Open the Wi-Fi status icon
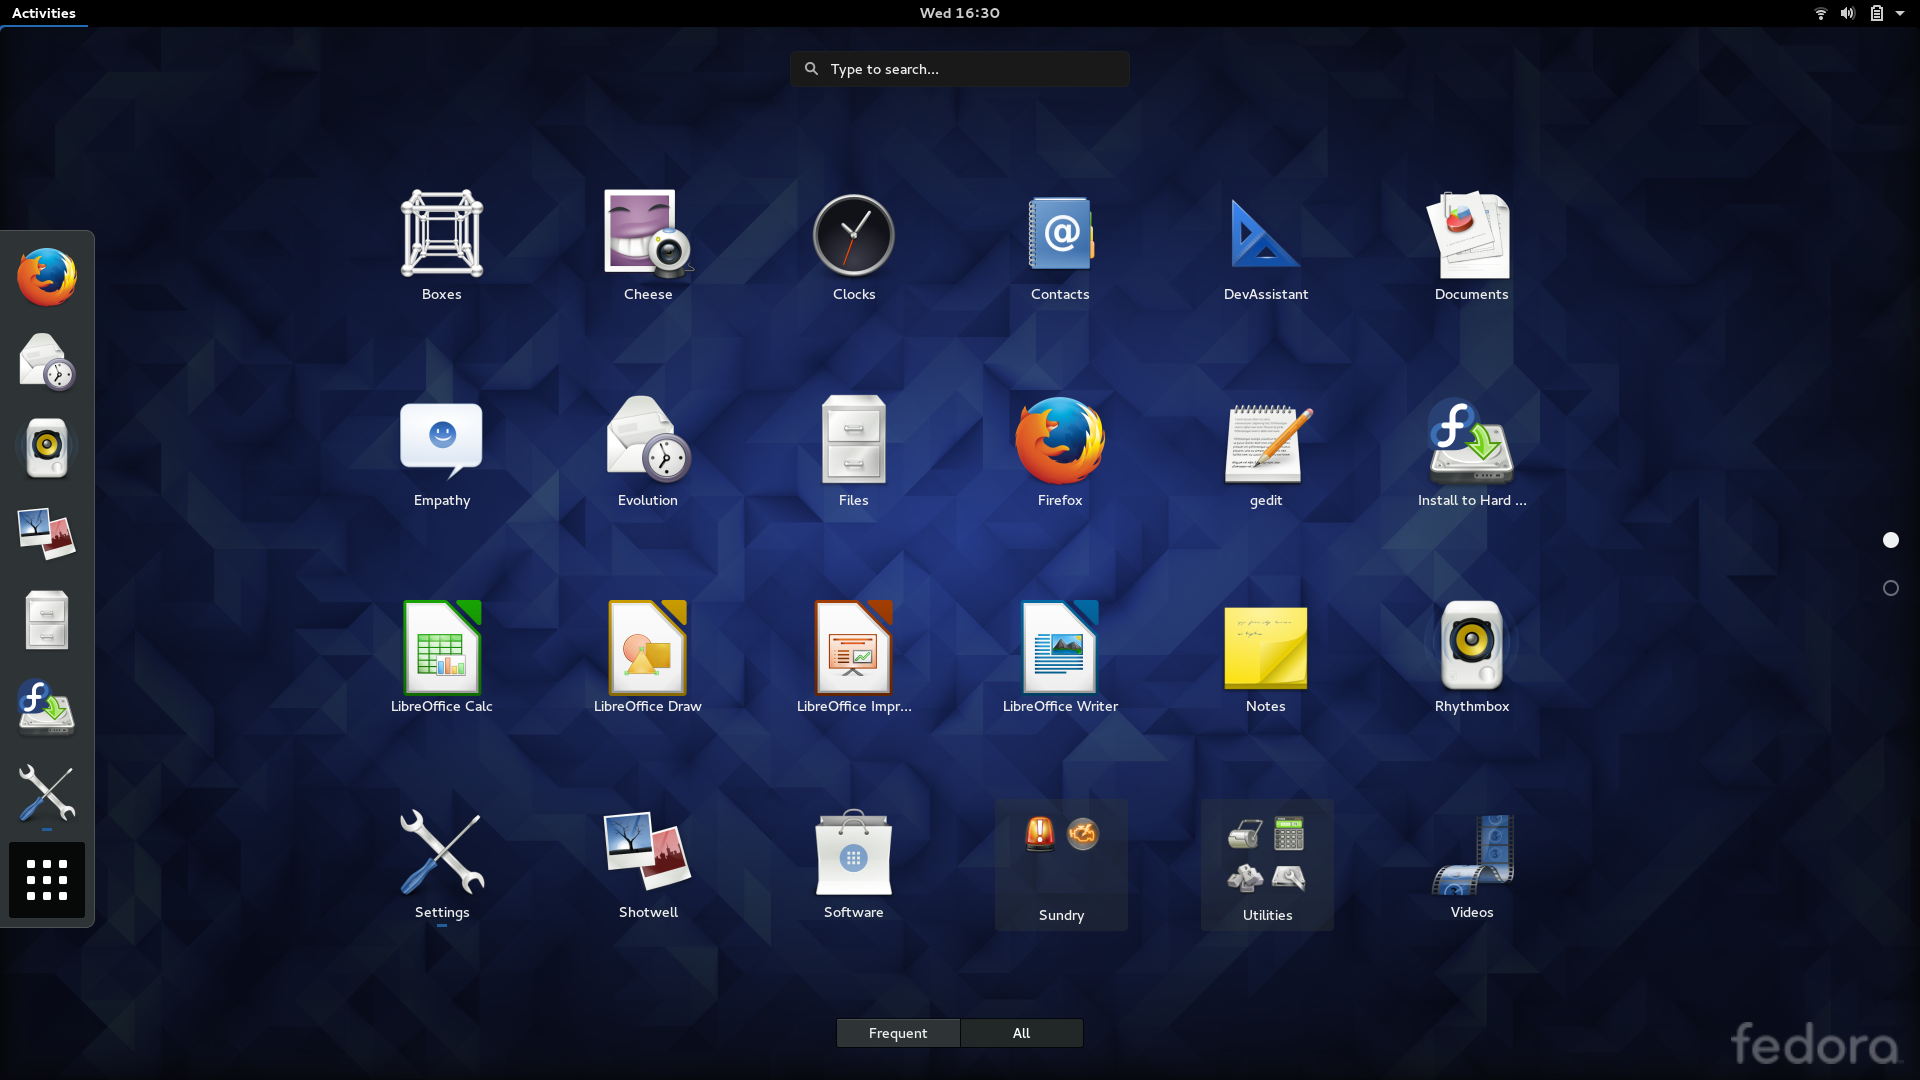Image resolution: width=1920 pixels, height=1080 pixels. pos(1820,13)
